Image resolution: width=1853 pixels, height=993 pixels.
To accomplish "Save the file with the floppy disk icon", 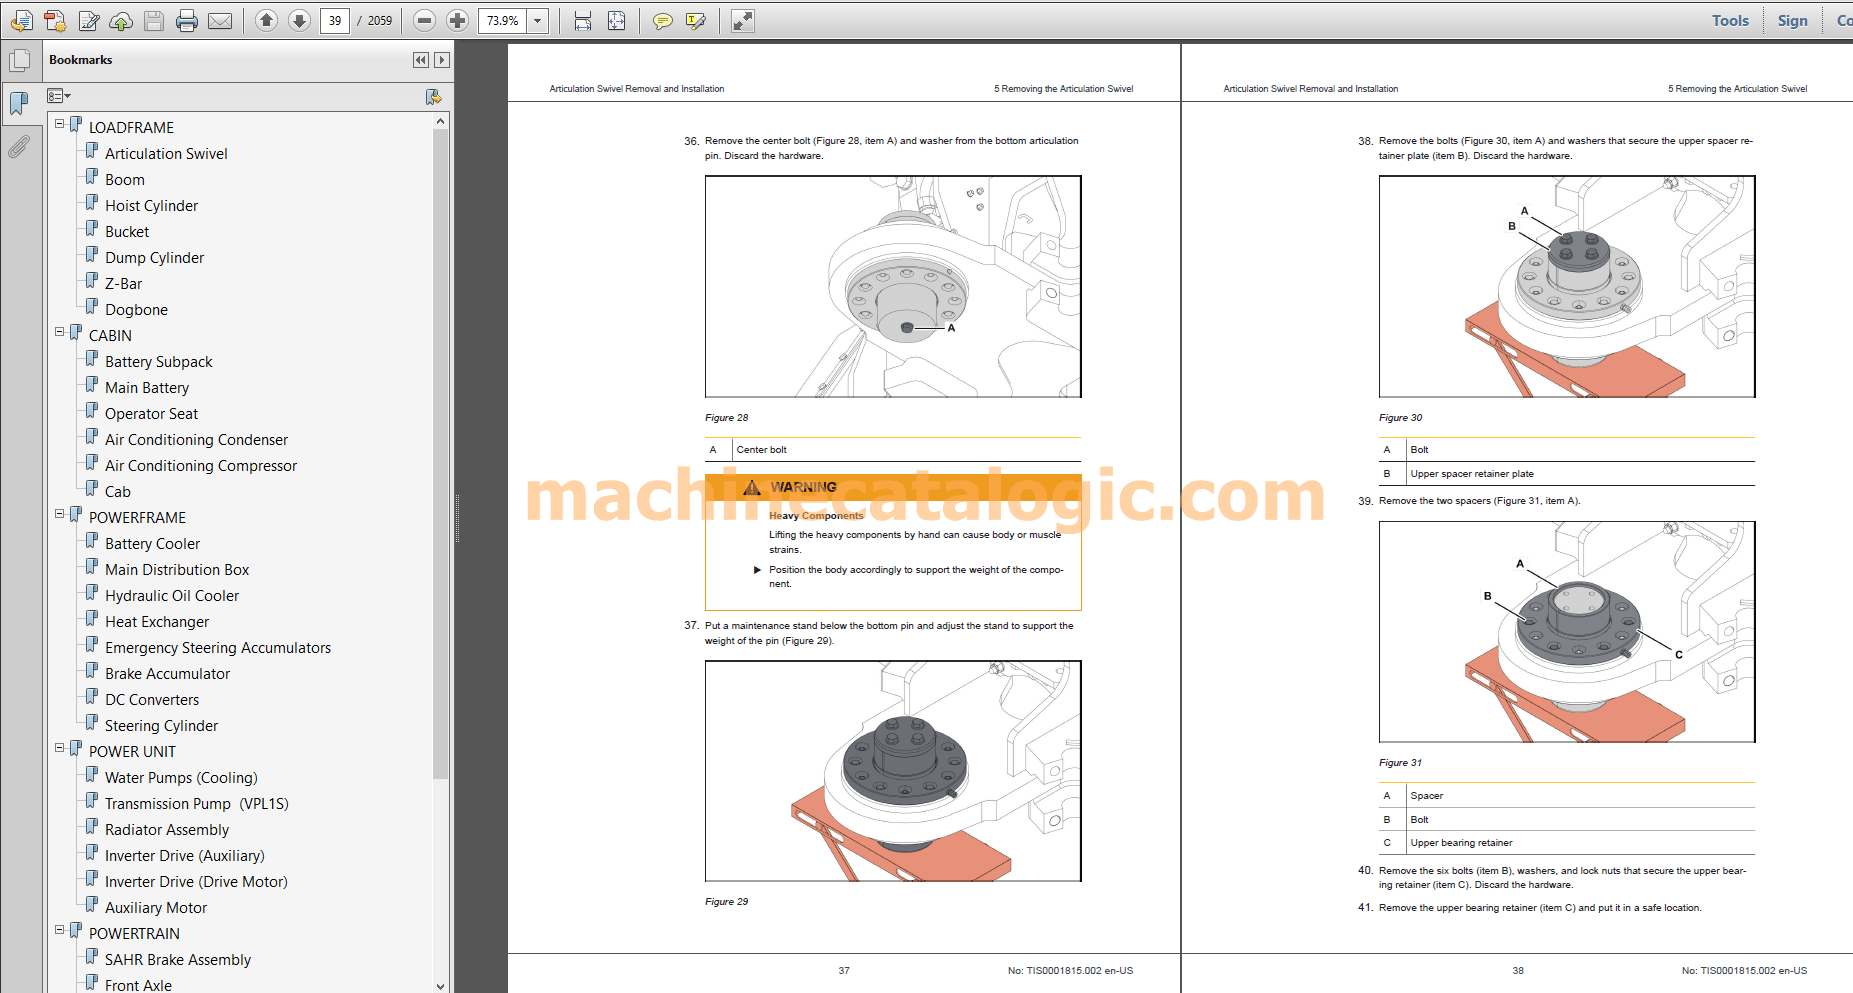I will click(x=154, y=20).
